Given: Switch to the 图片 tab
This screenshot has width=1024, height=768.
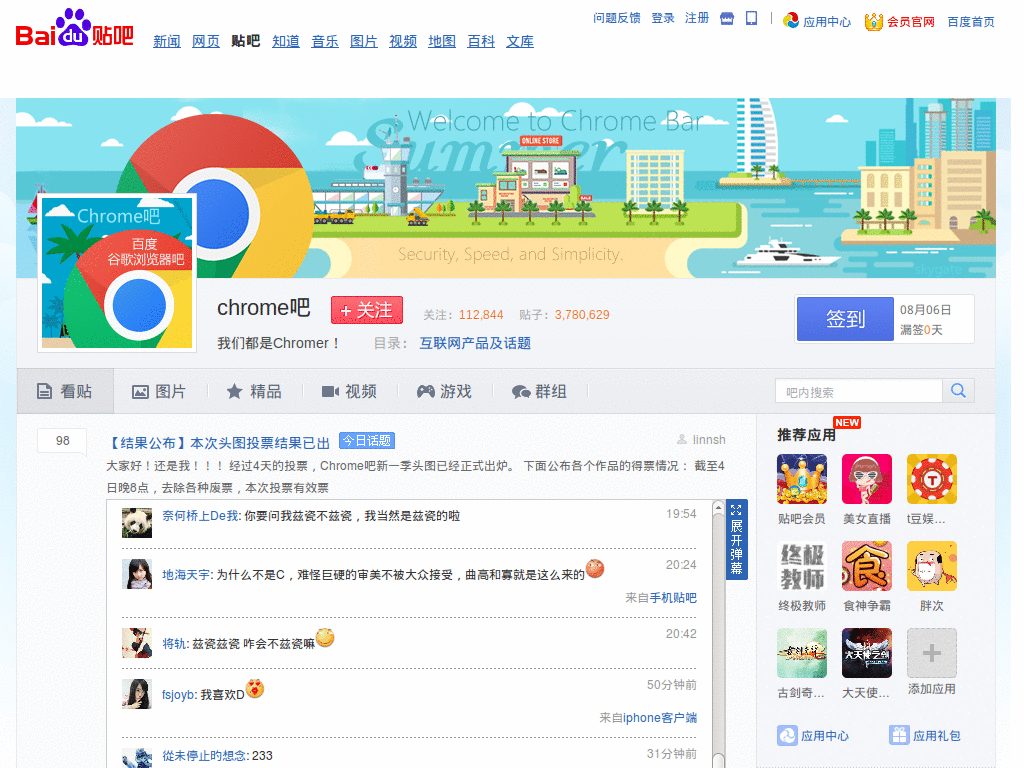Looking at the screenshot, I should pos(159,391).
